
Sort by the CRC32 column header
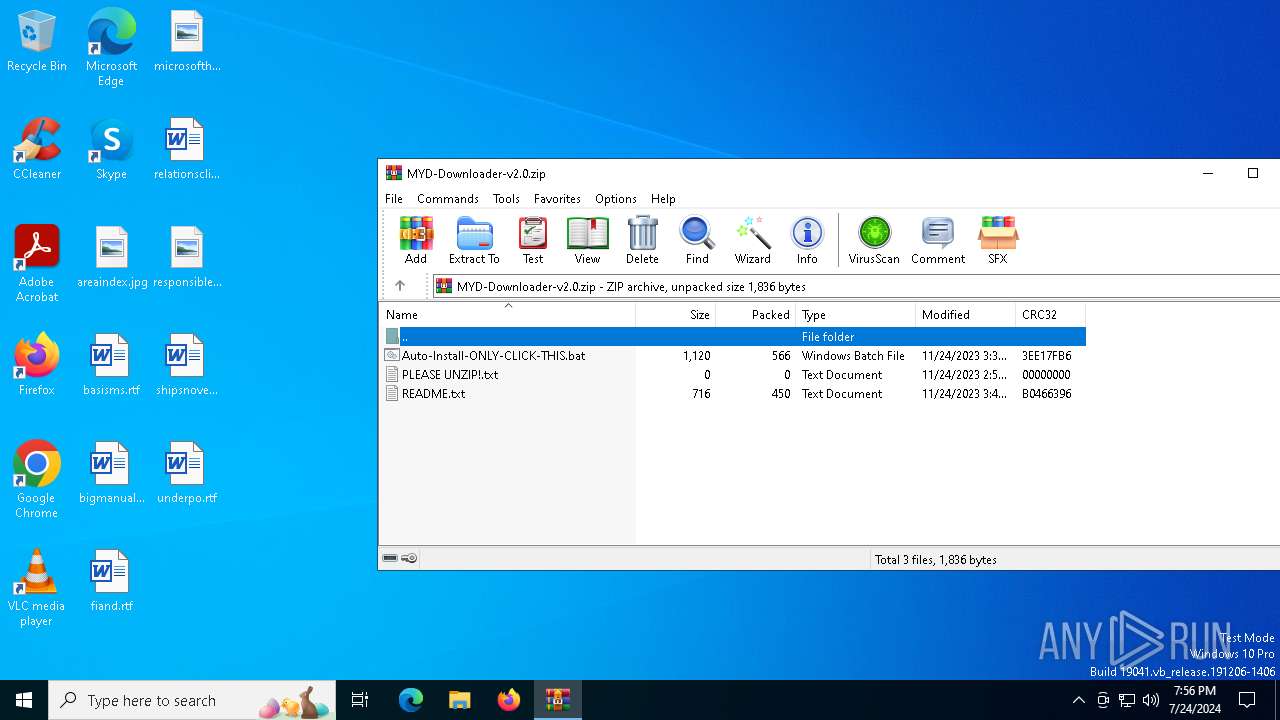pyautogui.click(x=1050, y=314)
